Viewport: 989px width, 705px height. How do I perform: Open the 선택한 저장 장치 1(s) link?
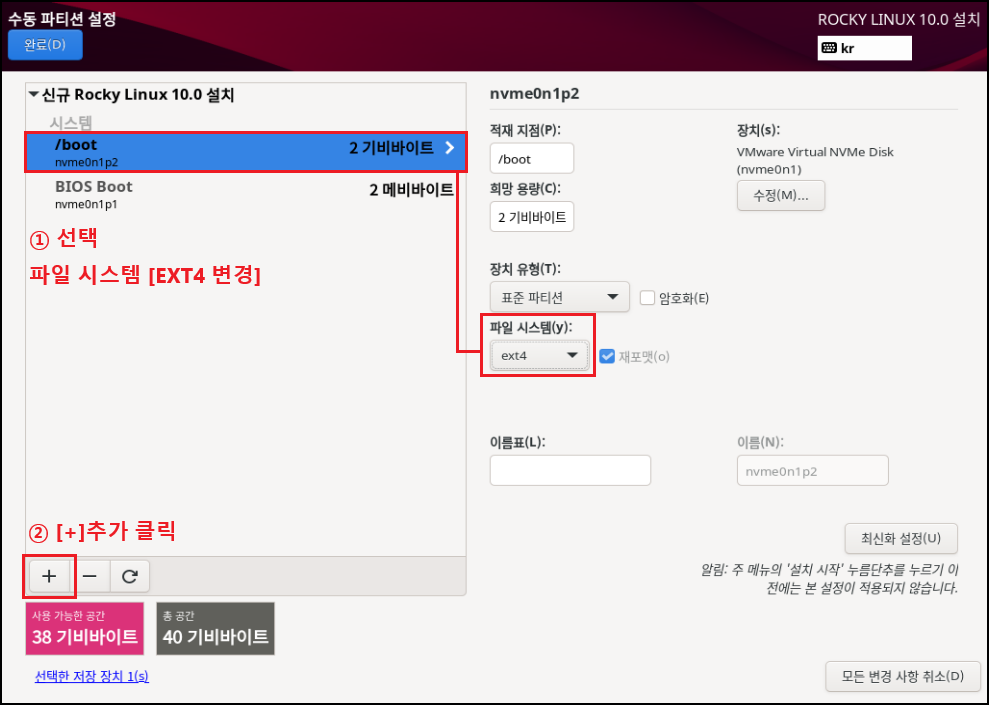(x=91, y=676)
